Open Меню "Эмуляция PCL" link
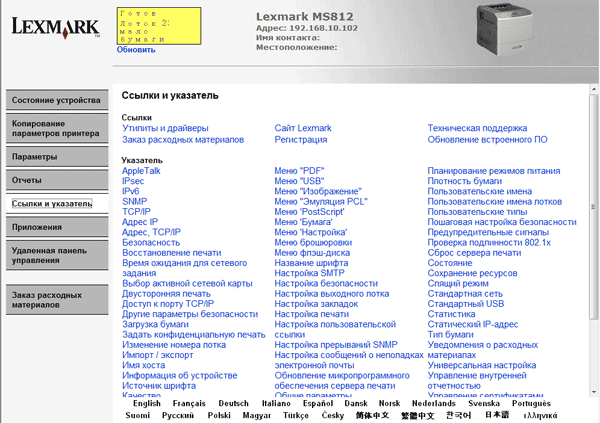Image resolution: width=600 pixels, height=423 pixels. point(321,202)
